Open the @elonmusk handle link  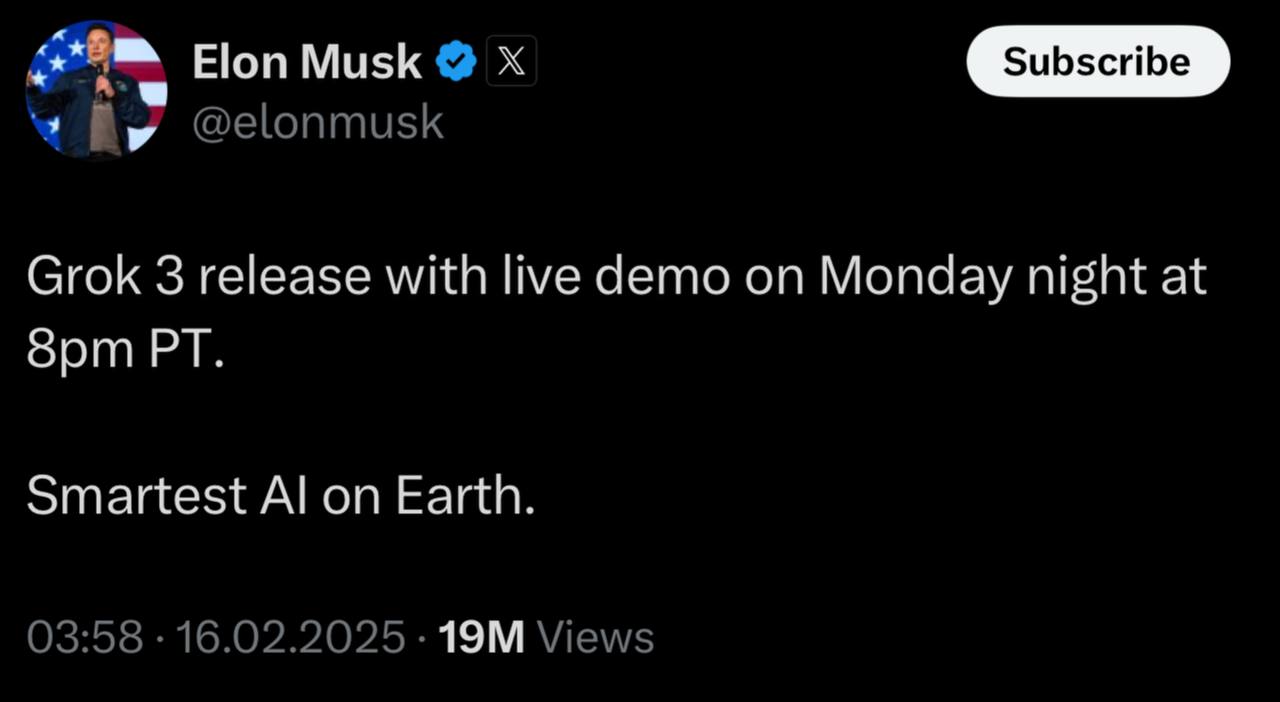(x=317, y=122)
